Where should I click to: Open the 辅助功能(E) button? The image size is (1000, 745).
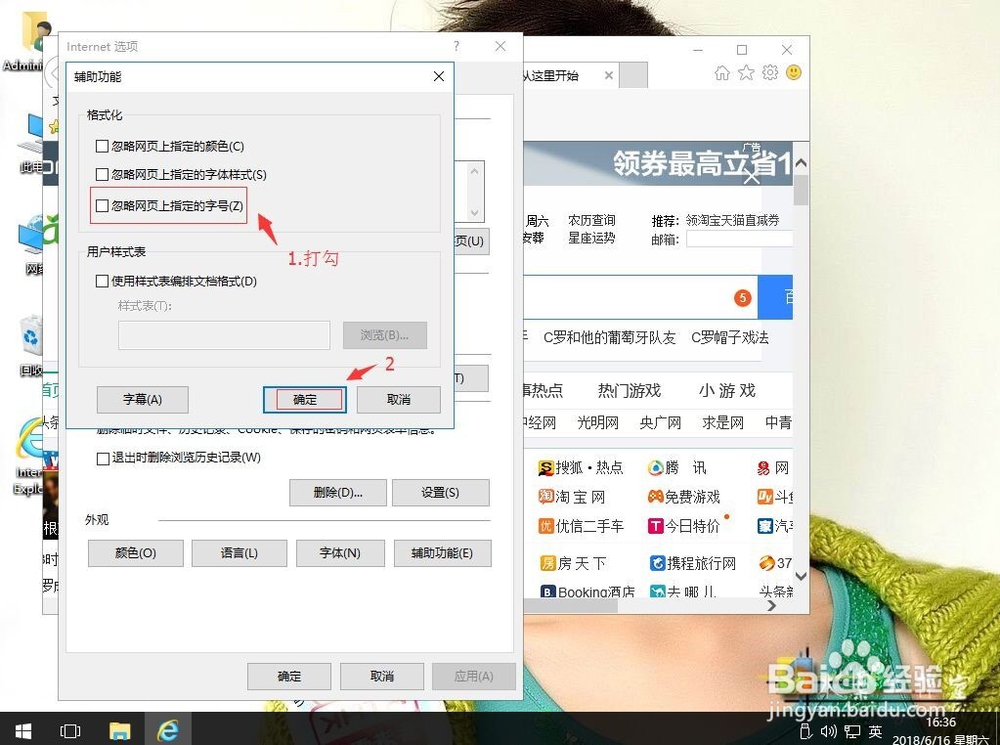(442, 553)
